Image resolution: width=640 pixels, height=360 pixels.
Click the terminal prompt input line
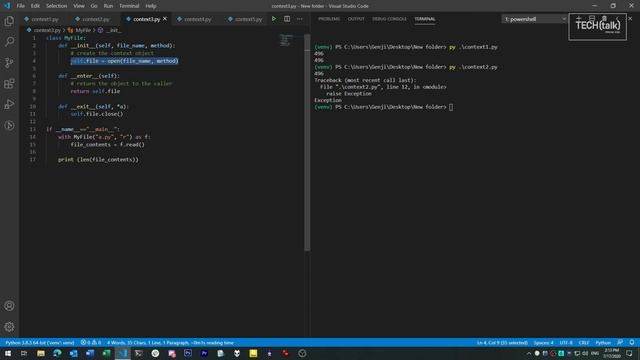click(384, 107)
